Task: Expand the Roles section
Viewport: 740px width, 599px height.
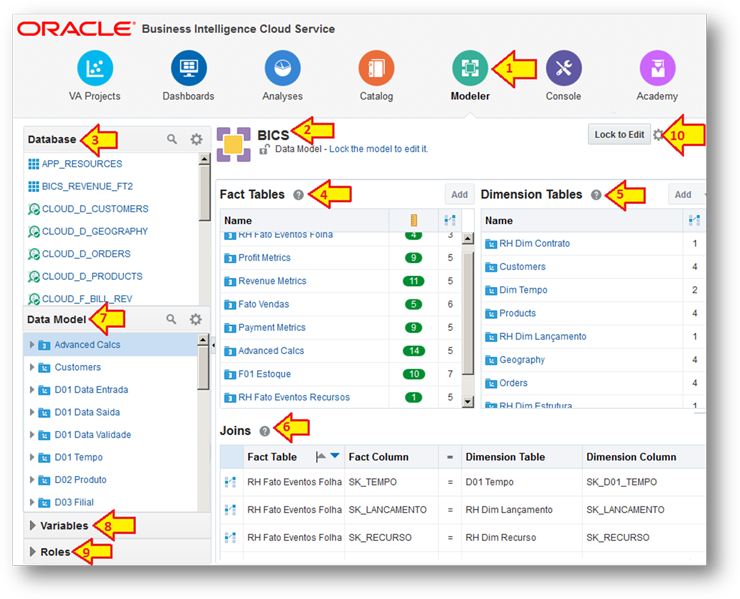Action: point(33,552)
